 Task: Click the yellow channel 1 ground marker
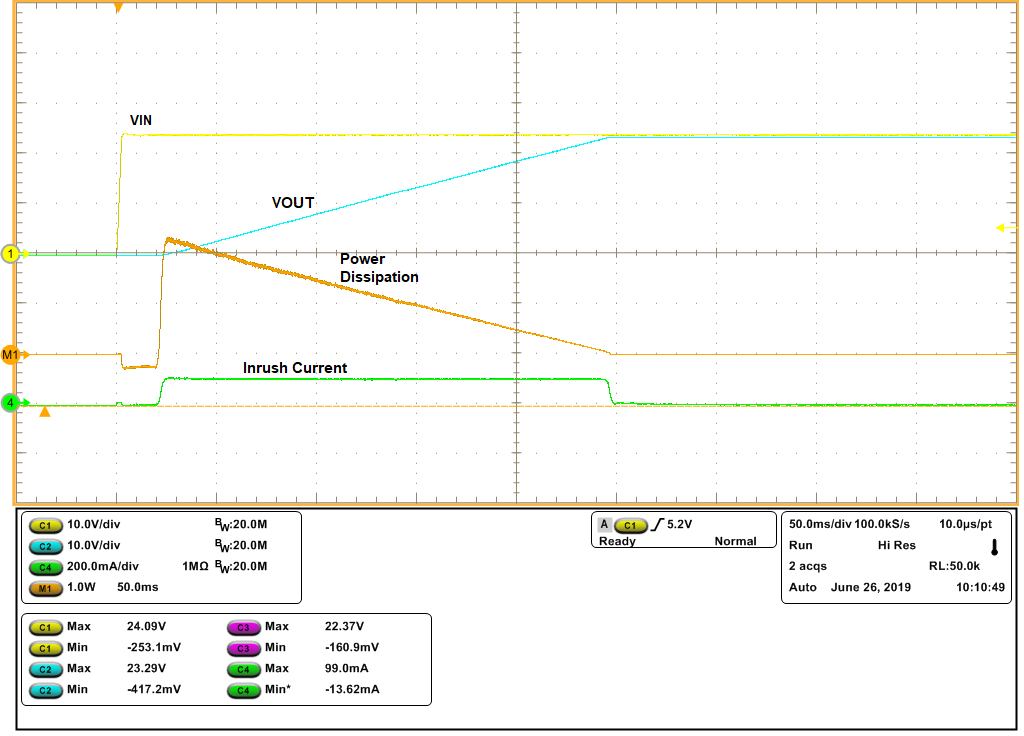tap(11, 254)
